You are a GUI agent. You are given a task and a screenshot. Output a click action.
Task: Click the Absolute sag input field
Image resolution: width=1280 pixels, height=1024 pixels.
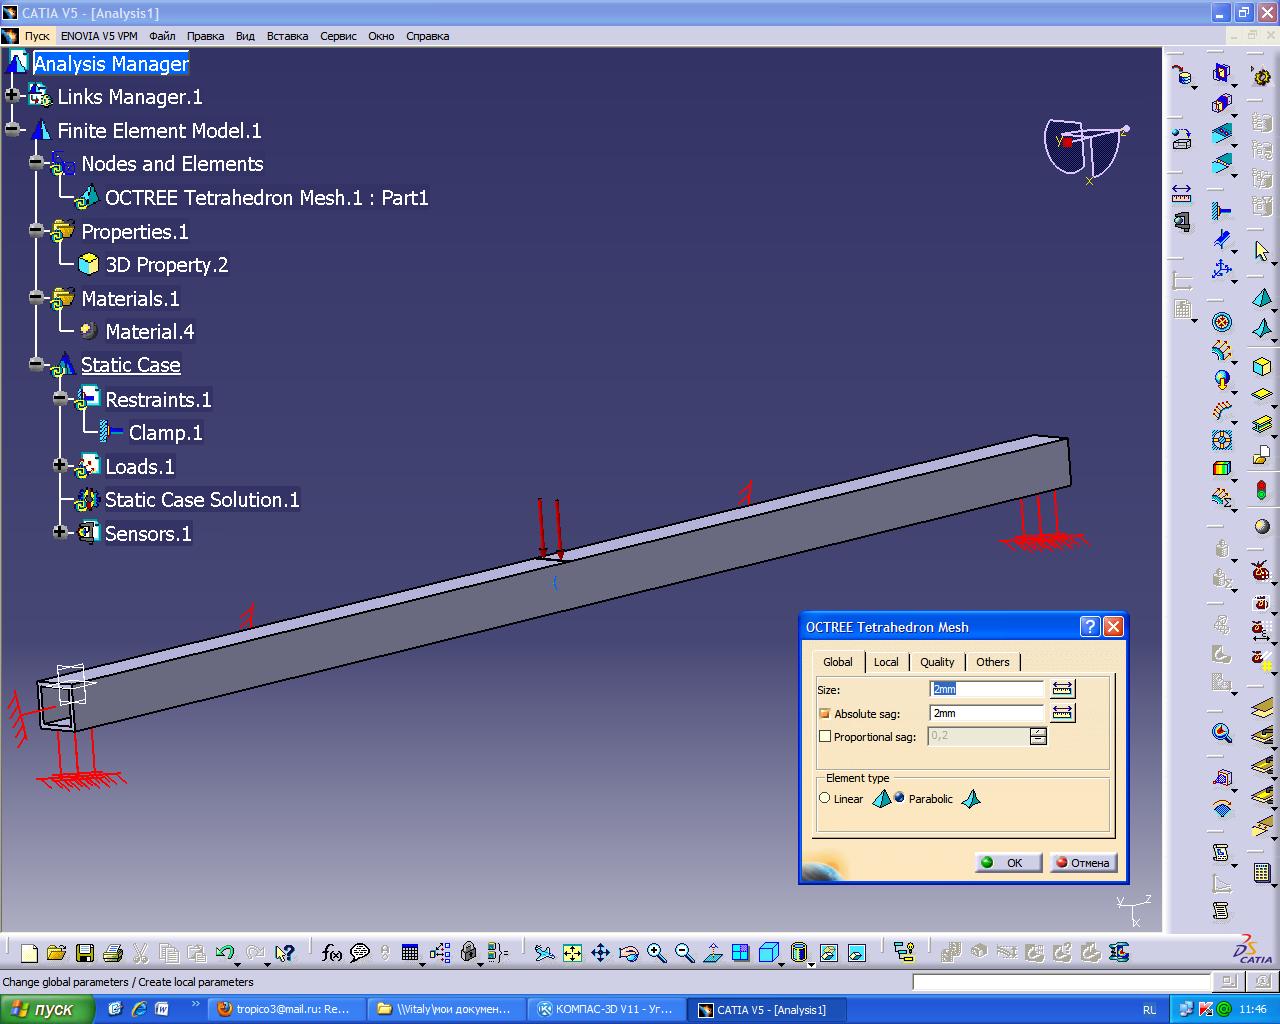[x=987, y=713]
